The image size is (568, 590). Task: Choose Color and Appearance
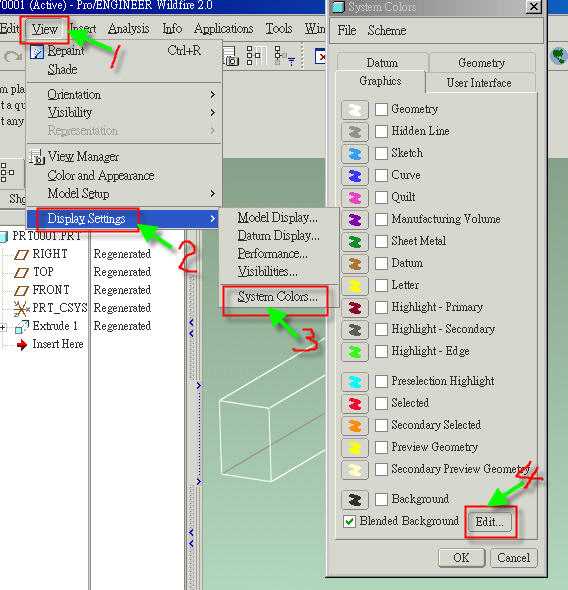(x=124, y=175)
